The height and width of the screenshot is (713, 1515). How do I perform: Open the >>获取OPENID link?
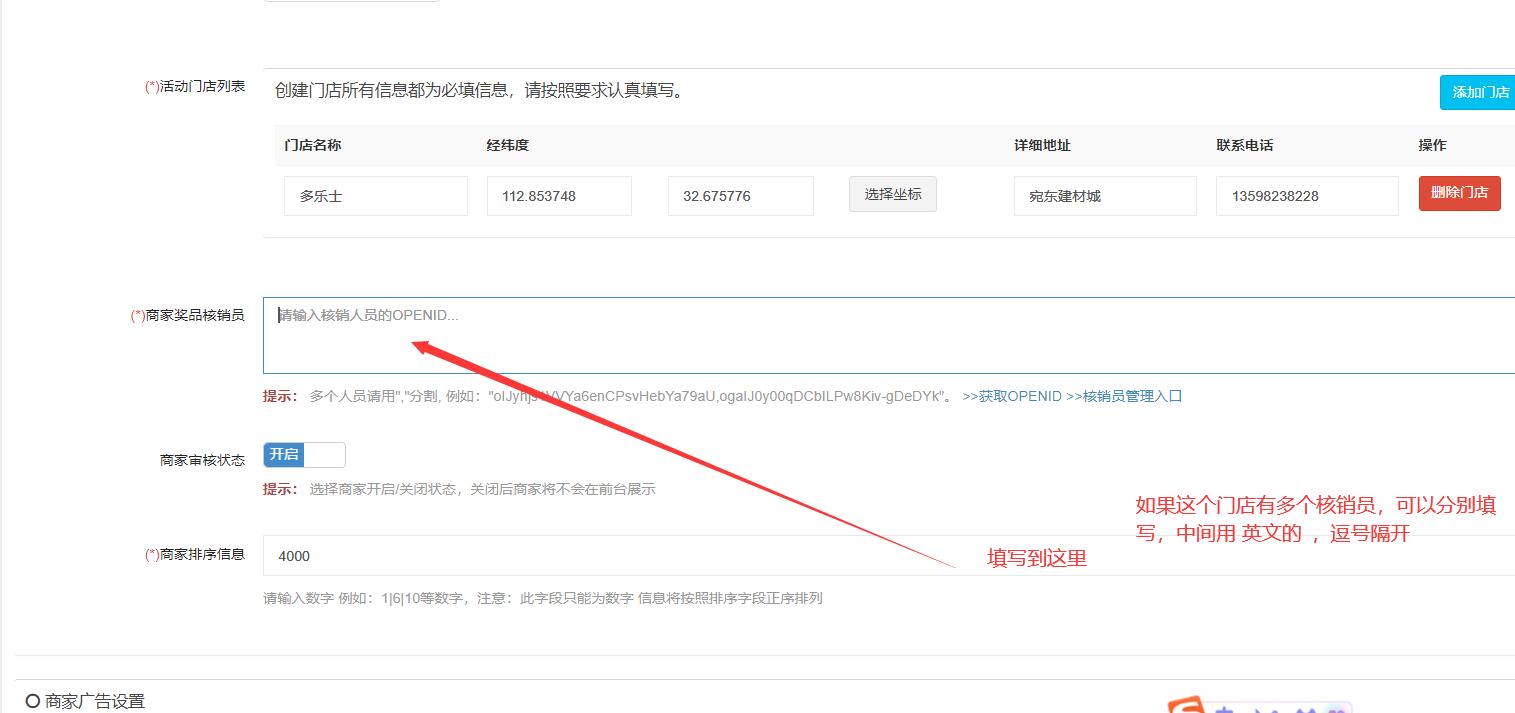pos(1012,396)
